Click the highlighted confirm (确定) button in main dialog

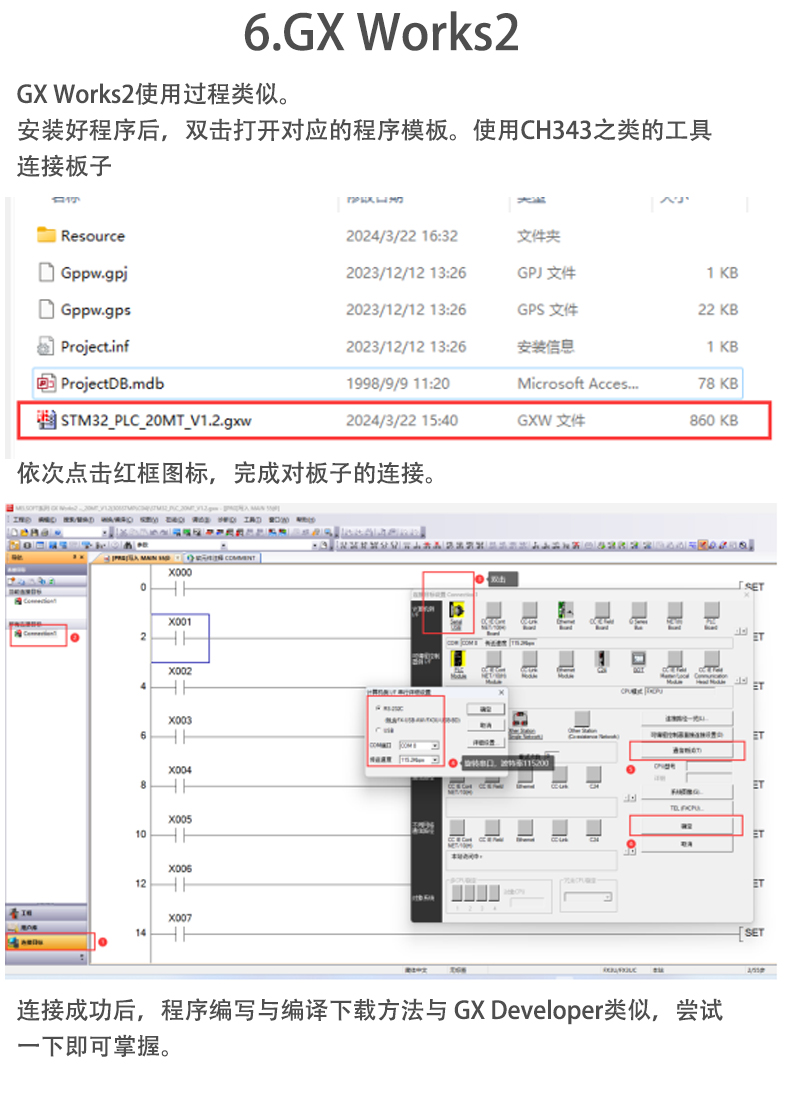pos(686,826)
